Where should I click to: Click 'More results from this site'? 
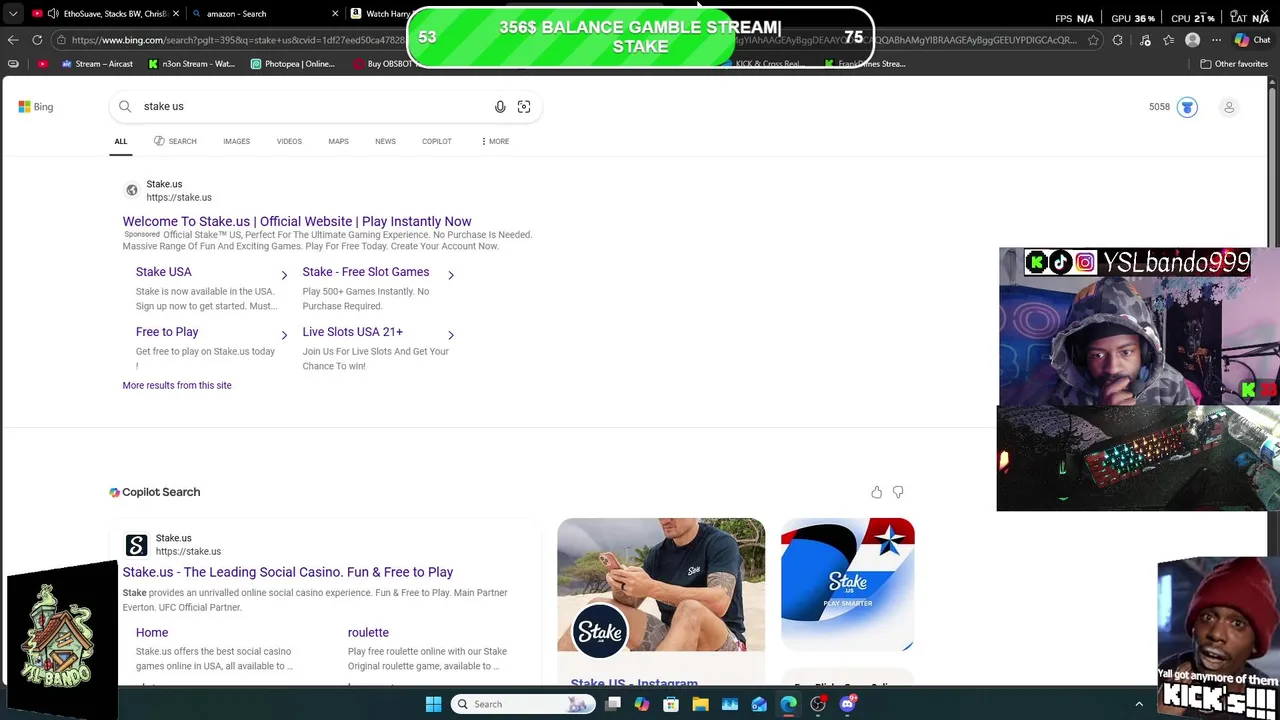click(177, 385)
